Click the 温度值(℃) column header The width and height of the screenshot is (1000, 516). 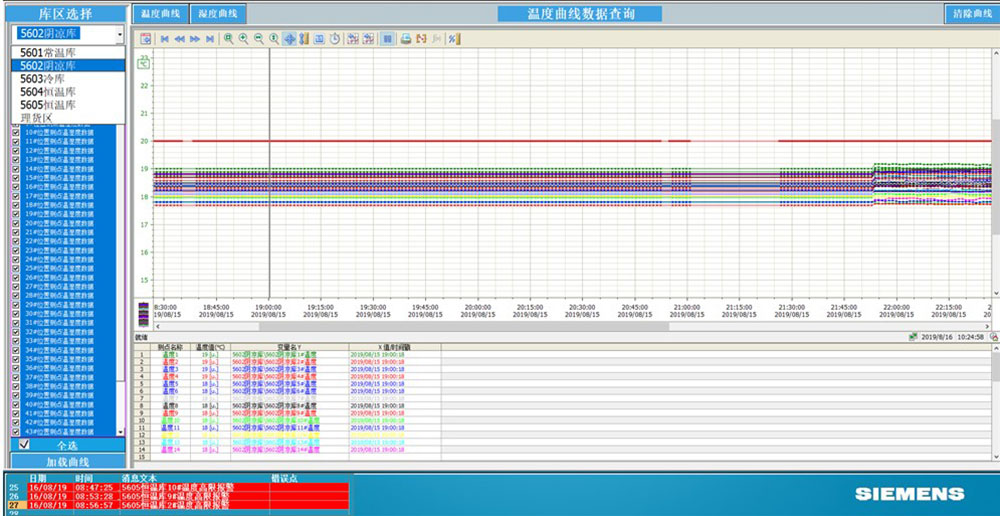(211, 347)
